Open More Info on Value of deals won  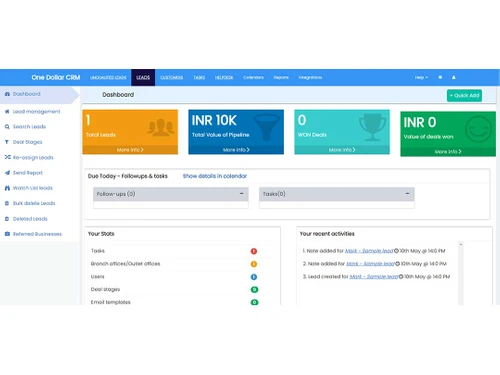448,152
